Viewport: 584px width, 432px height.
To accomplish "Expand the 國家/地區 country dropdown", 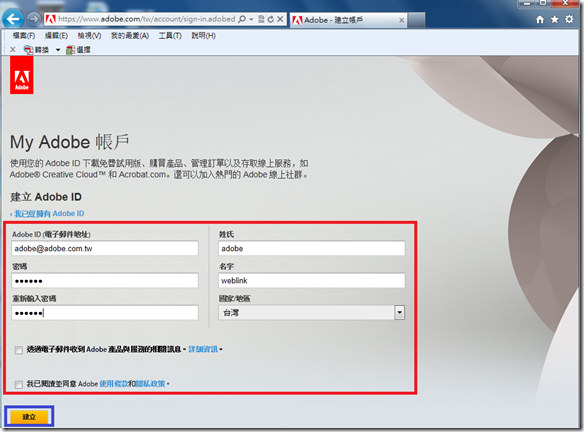I will click(x=399, y=312).
